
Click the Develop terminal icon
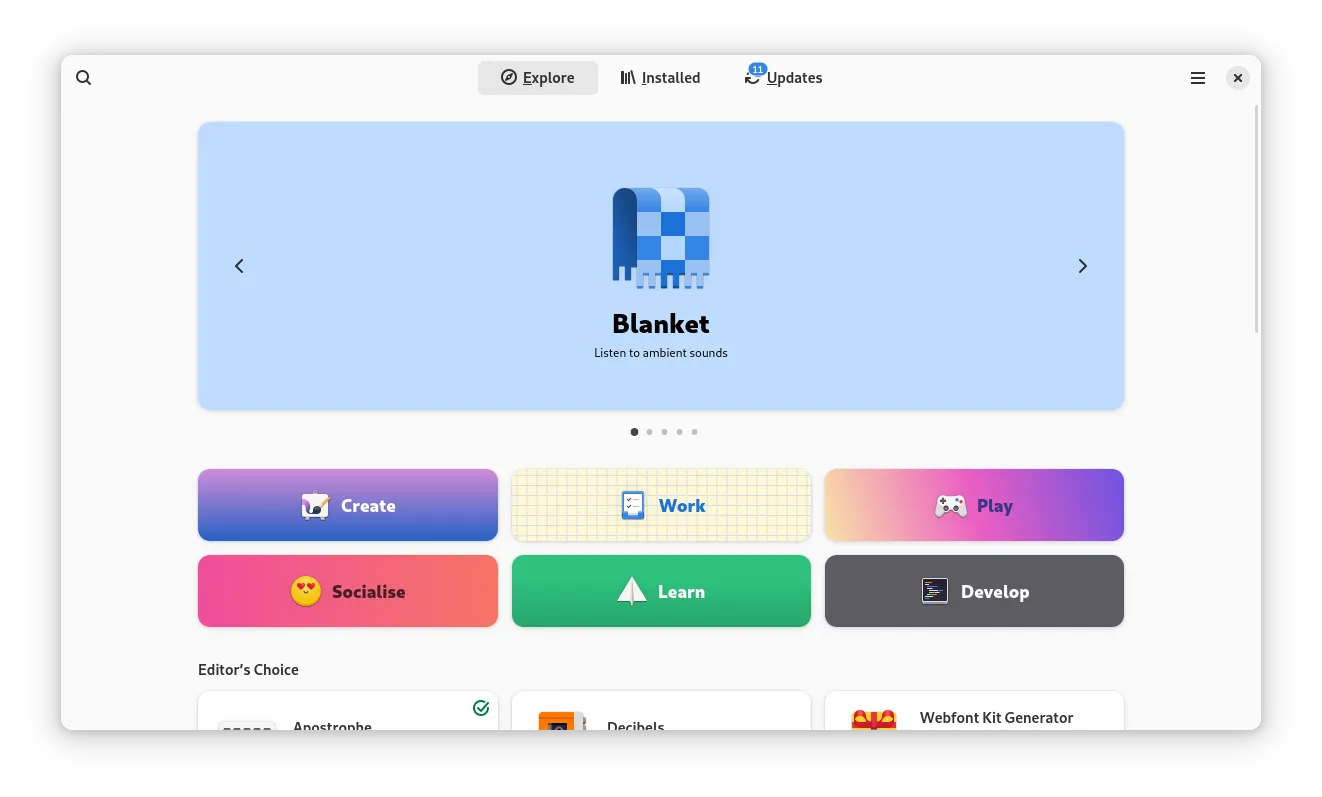click(935, 591)
